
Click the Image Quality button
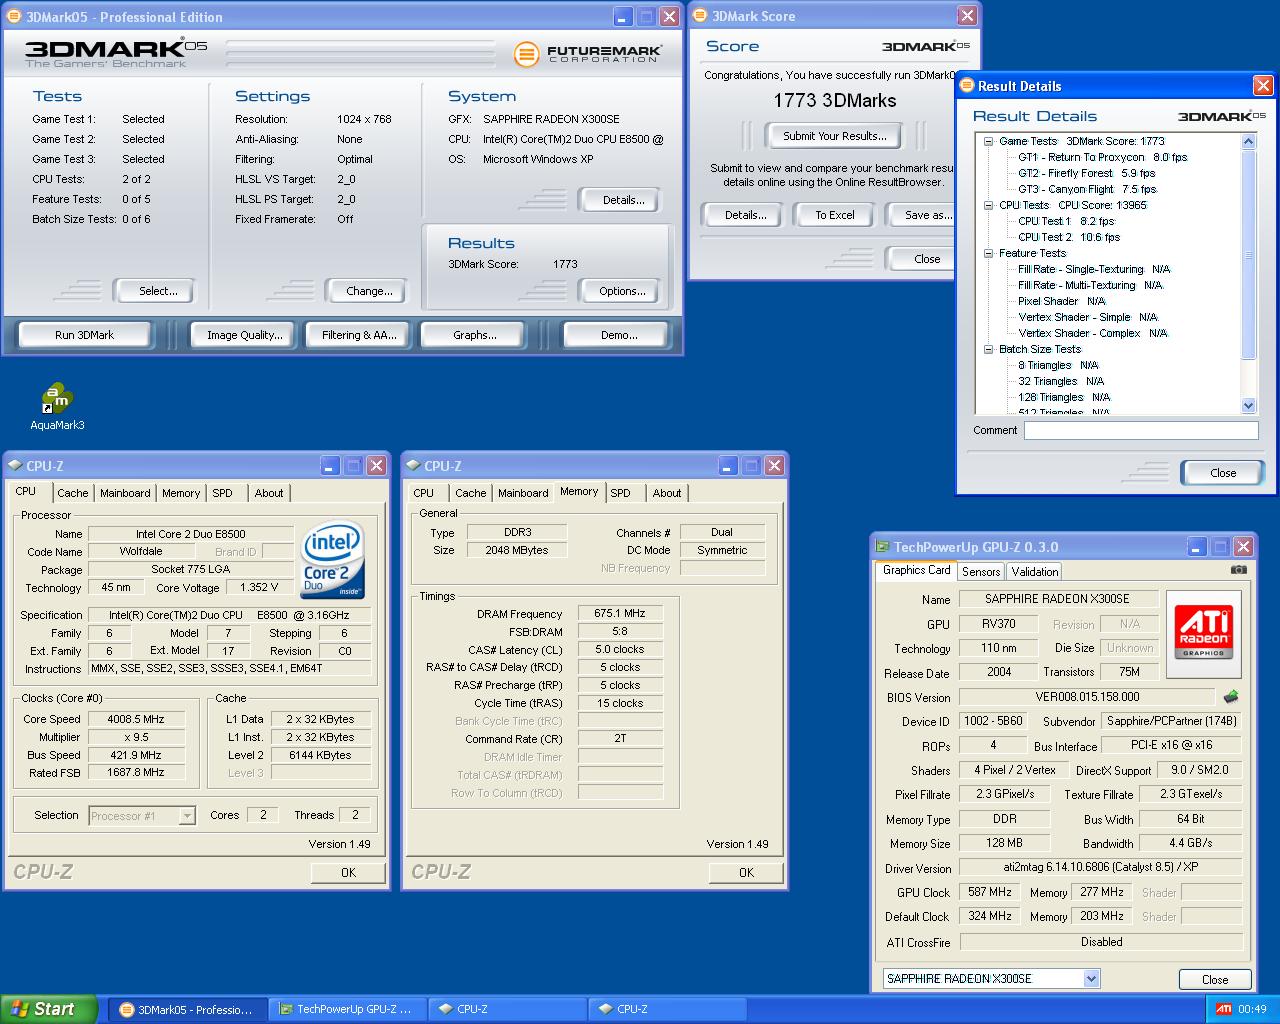click(x=245, y=335)
